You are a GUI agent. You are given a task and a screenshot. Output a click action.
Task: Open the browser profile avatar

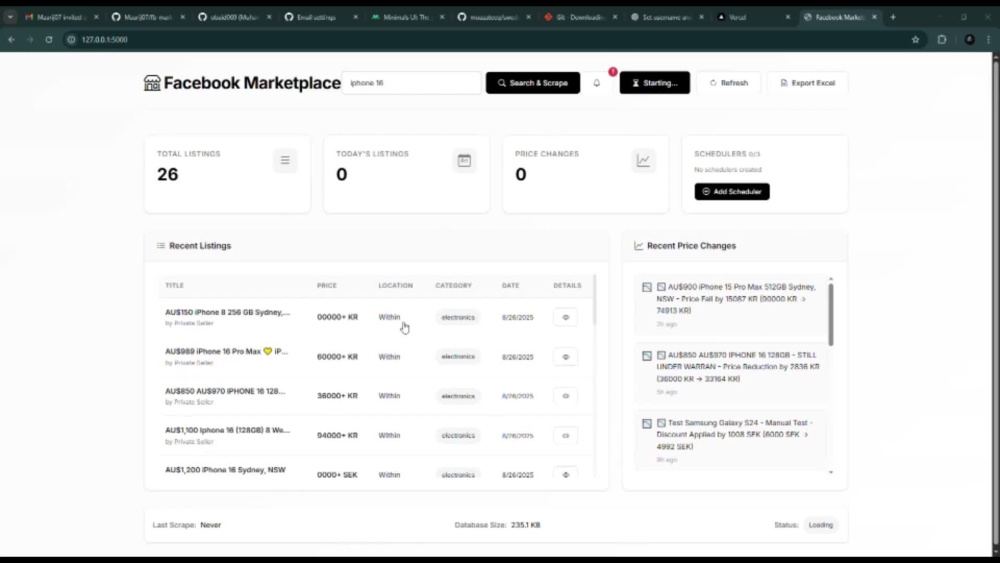tap(969, 40)
